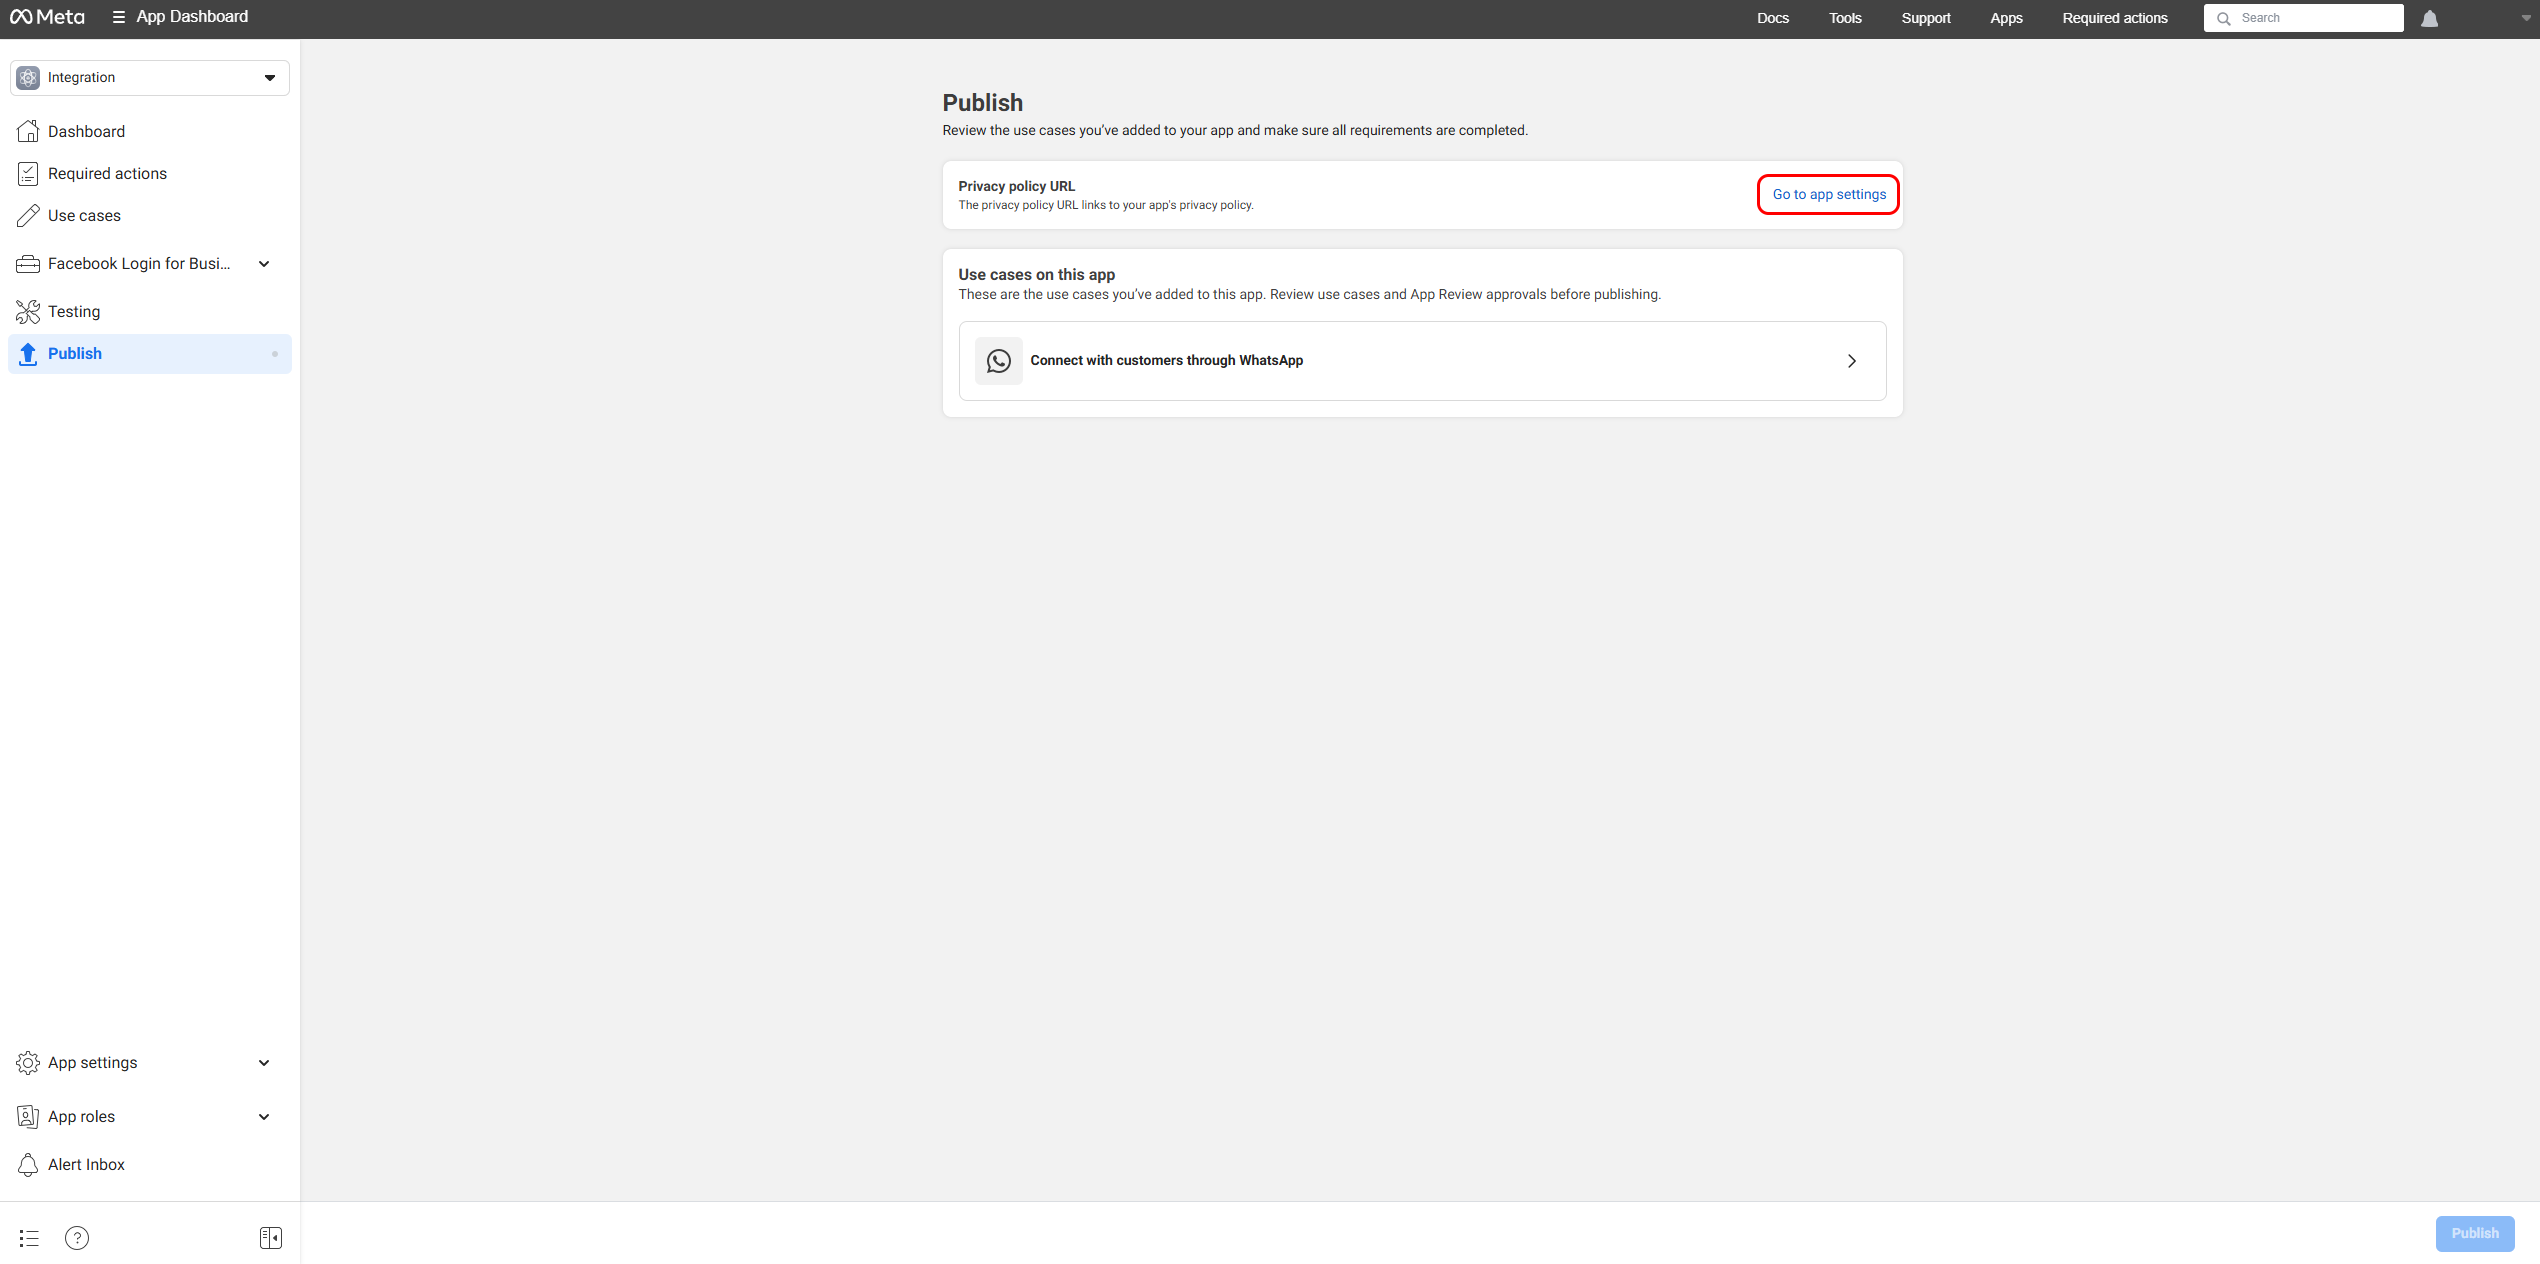Screen dimensions: 2540x1264
Task: Click the Publish button at bottom right
Action: (x=2474, y=1233)
